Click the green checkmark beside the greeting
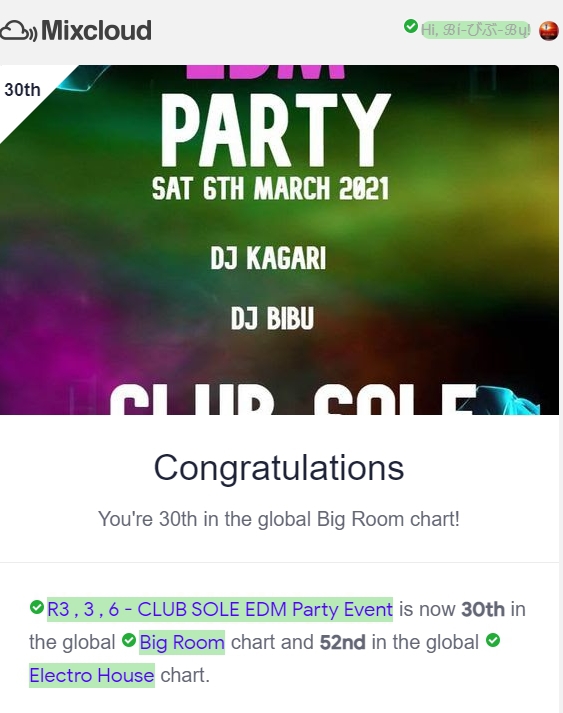This screenshot has width=563, height=713. [x=411, y=26]
